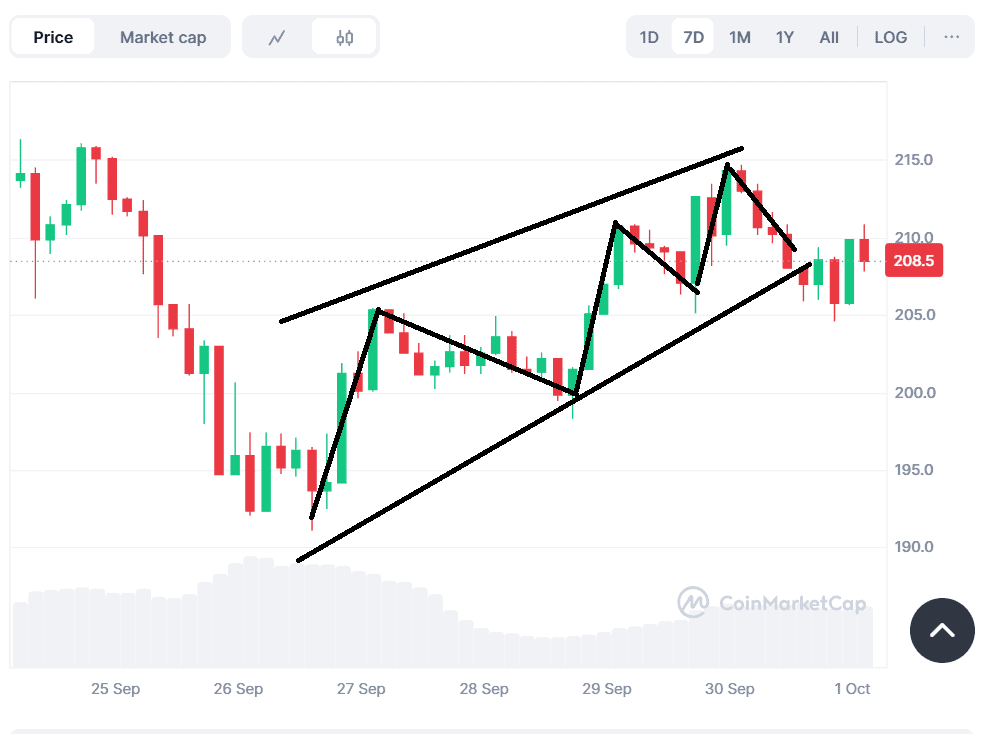Toggle LOG scale
The height and width of the screenshot is (734, 985).
pyautogui.click(x=890, y=38)
